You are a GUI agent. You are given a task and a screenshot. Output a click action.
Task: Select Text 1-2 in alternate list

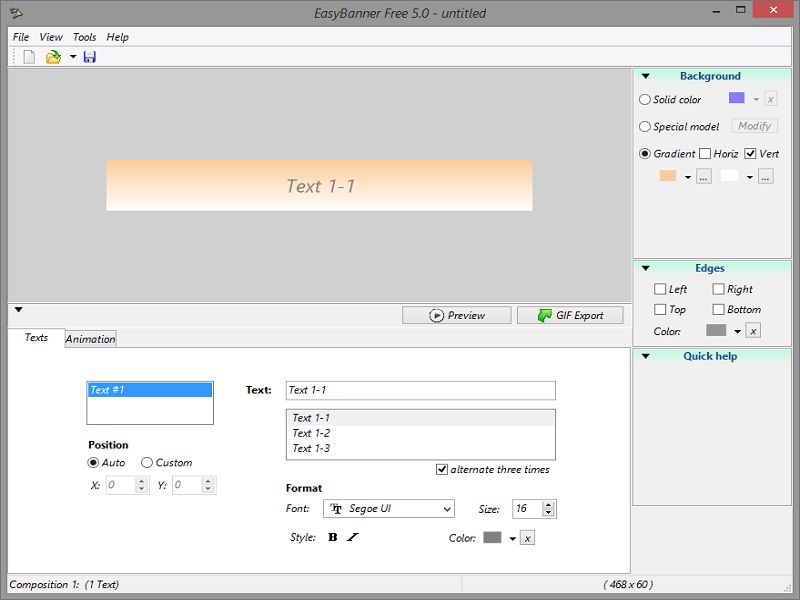(420, 433)
